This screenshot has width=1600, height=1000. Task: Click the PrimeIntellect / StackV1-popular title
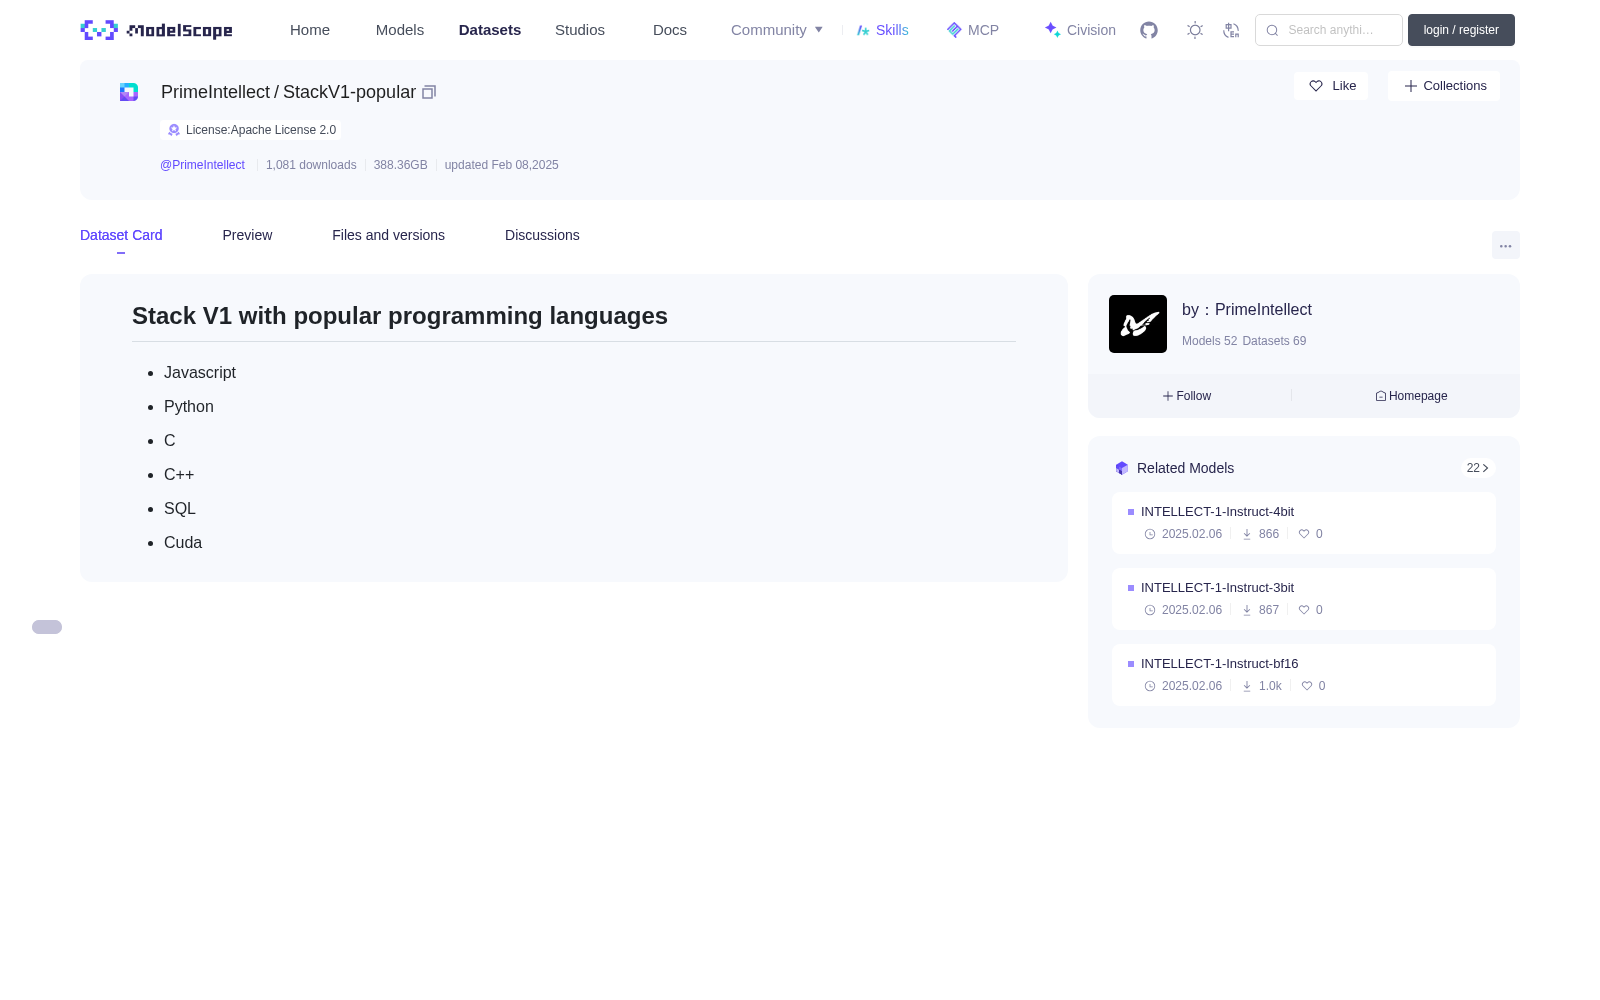[x=288, y=92]
